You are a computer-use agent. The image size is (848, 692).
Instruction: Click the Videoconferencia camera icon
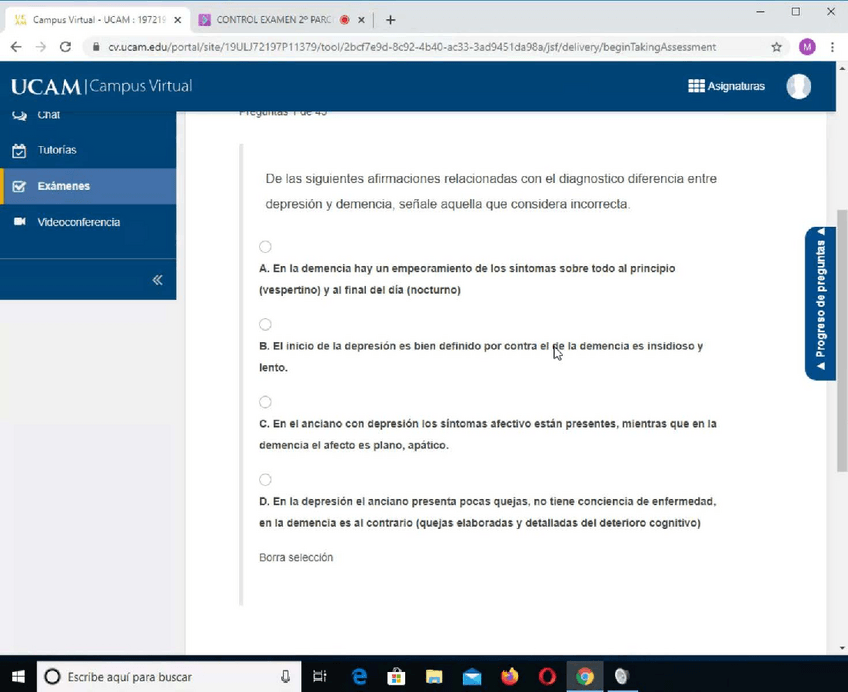[19, 222]
